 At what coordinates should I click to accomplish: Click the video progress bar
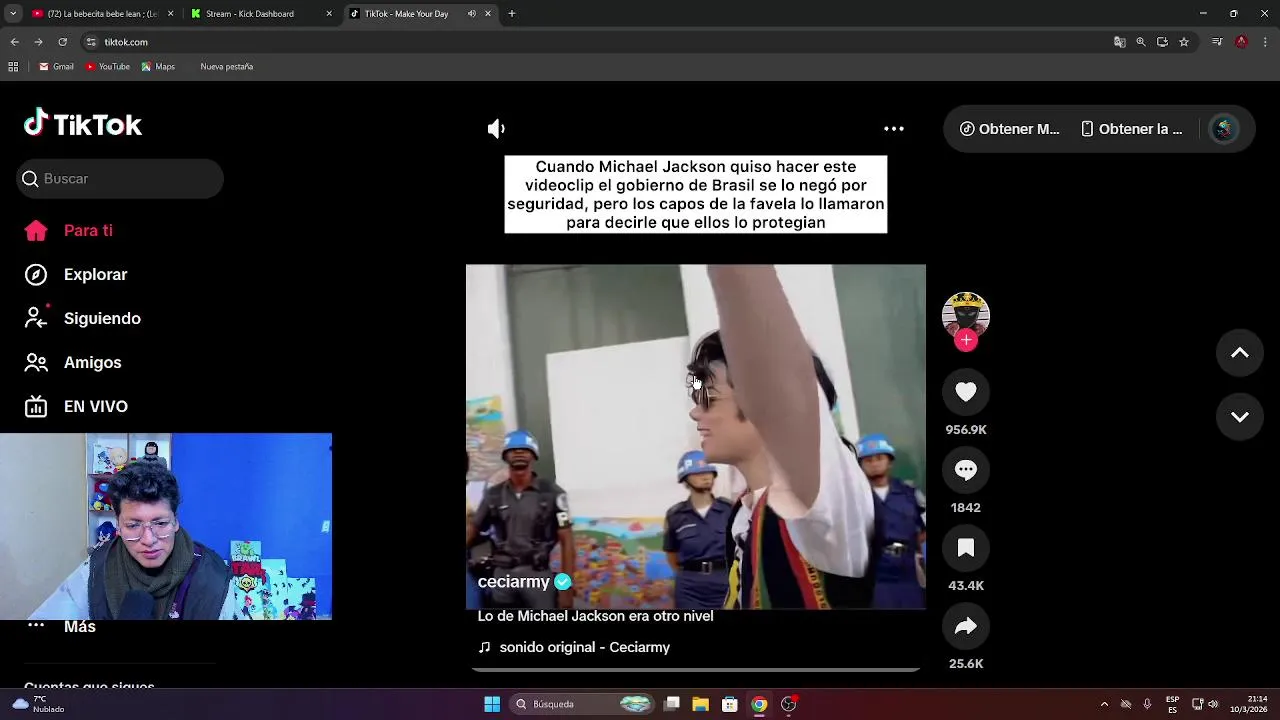tap(696, 669)
